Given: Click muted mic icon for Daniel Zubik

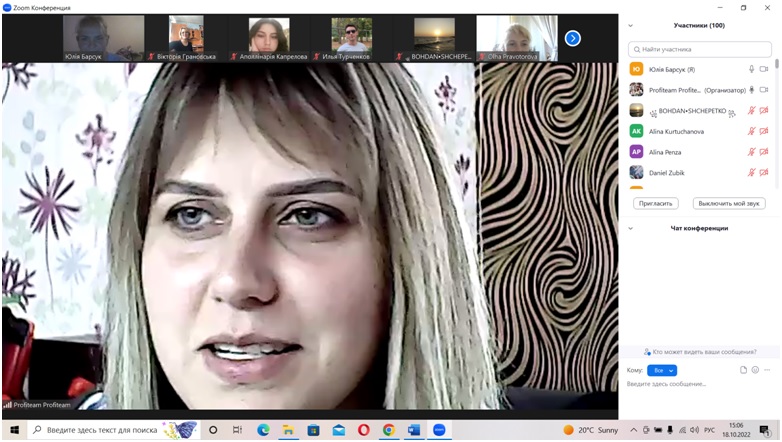Looking at the screenshot, I should pos(751,173).
